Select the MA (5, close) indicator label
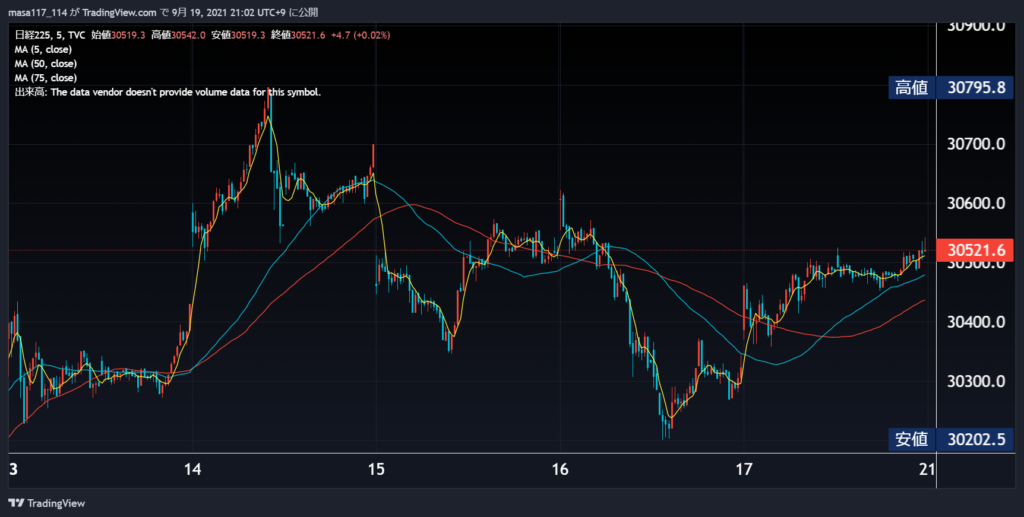This screenshot has width=1024, height=517. 43,50
